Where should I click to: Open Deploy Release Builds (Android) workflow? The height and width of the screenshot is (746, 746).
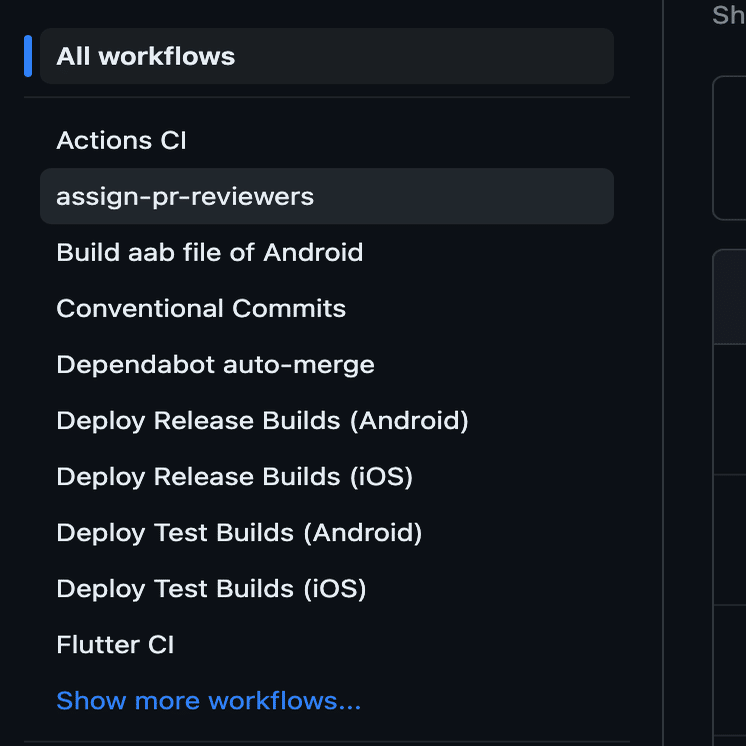[327, 421]
